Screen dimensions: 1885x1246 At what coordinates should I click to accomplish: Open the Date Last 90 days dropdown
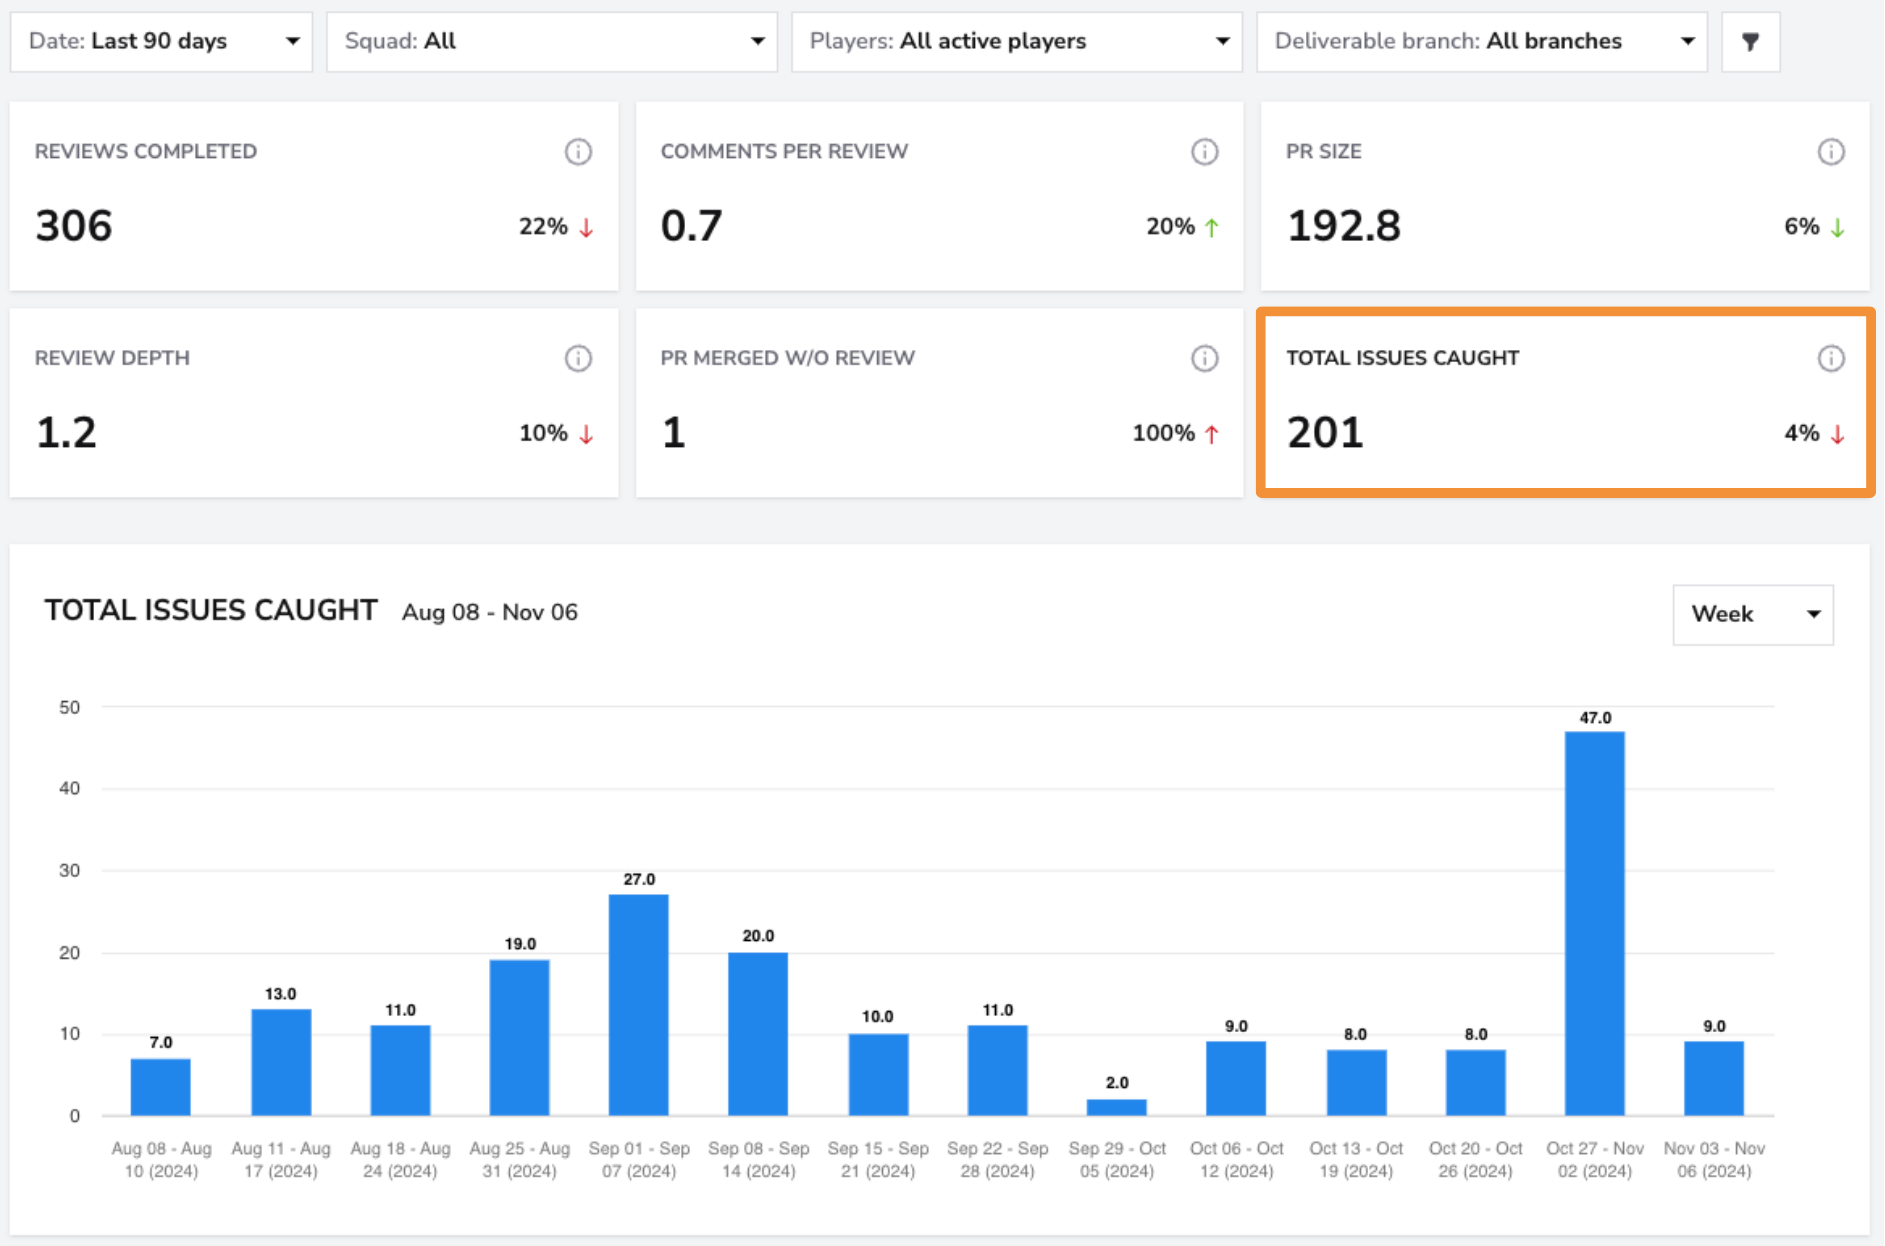pos(162,42)
